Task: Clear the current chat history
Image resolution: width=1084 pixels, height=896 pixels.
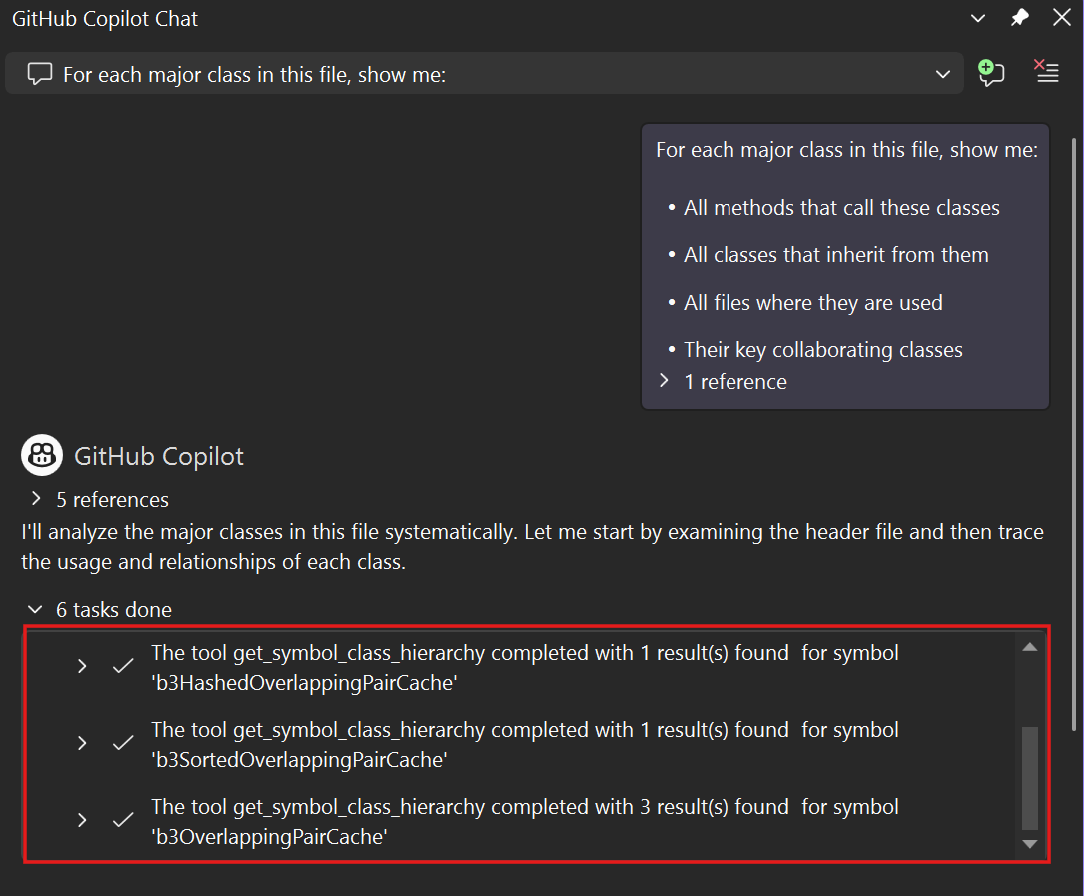Action: coord(1046,72)
